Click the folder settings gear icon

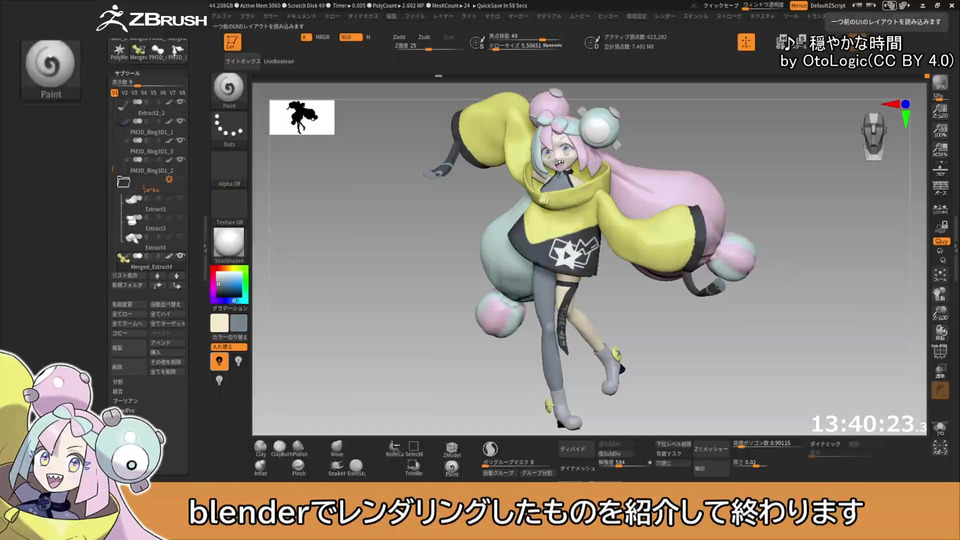pyautogui.click(x=169, y=179)
